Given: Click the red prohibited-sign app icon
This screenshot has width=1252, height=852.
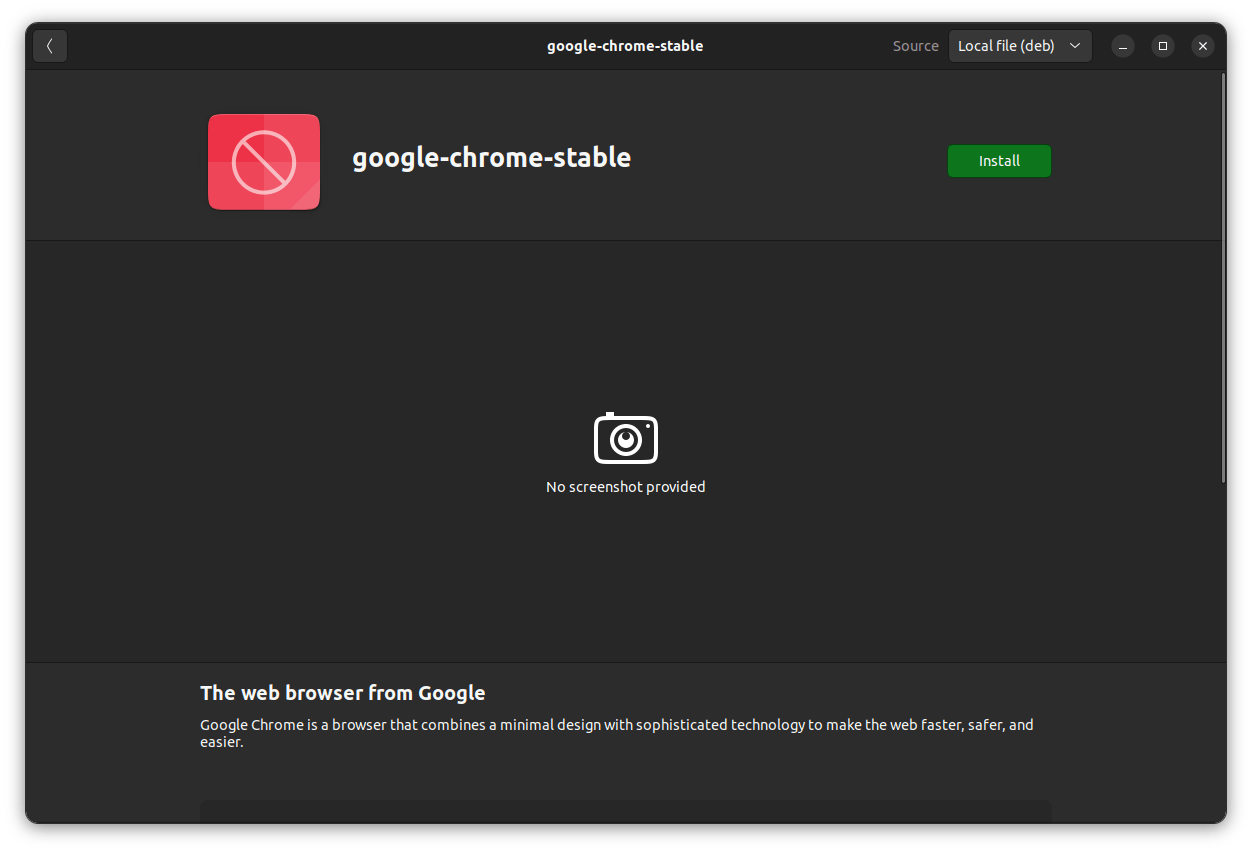Looking at the screenshot, I should [263, 161].
